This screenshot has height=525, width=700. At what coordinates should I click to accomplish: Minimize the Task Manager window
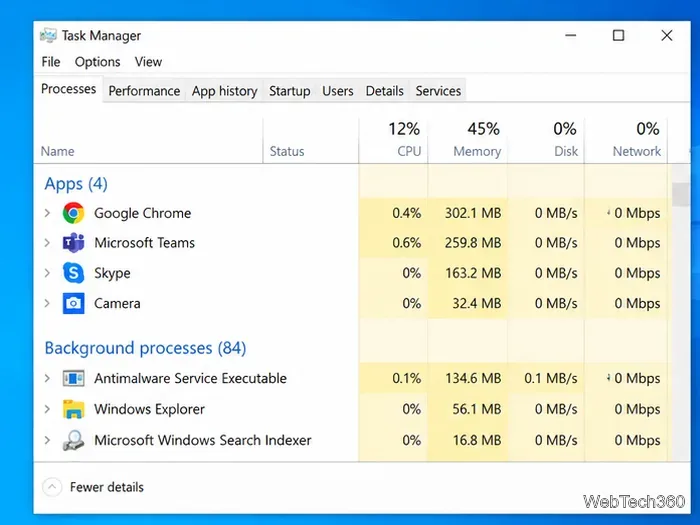pyautogui.click(x=571, y=35)
